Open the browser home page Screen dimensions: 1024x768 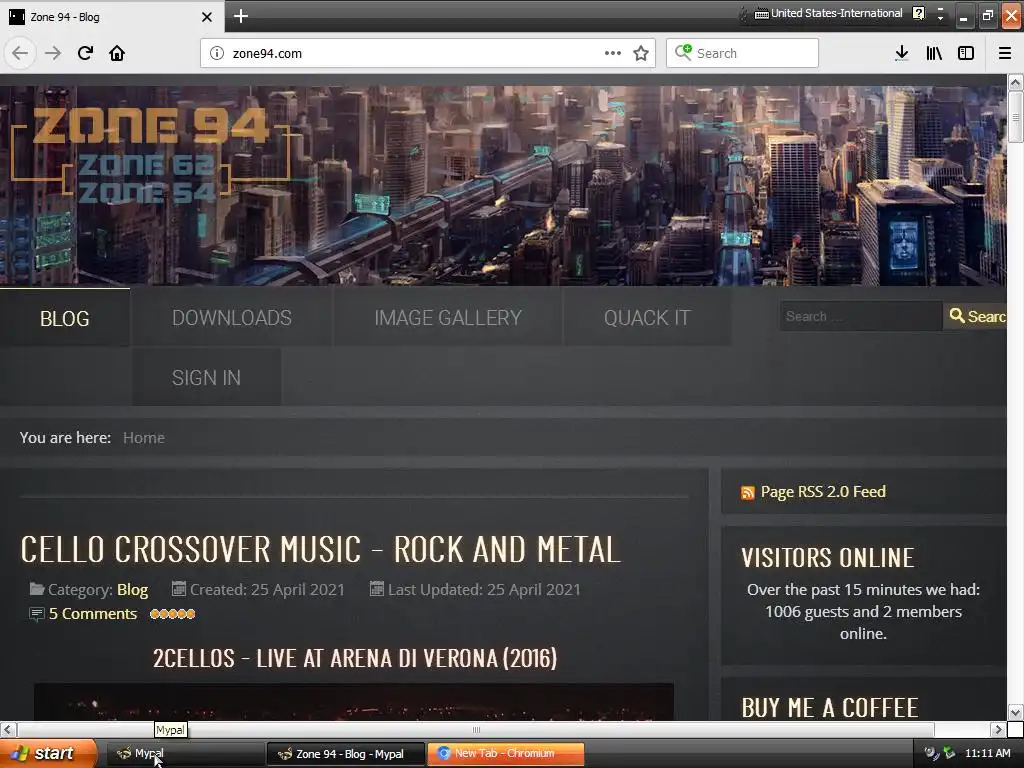tap(117, 53)
